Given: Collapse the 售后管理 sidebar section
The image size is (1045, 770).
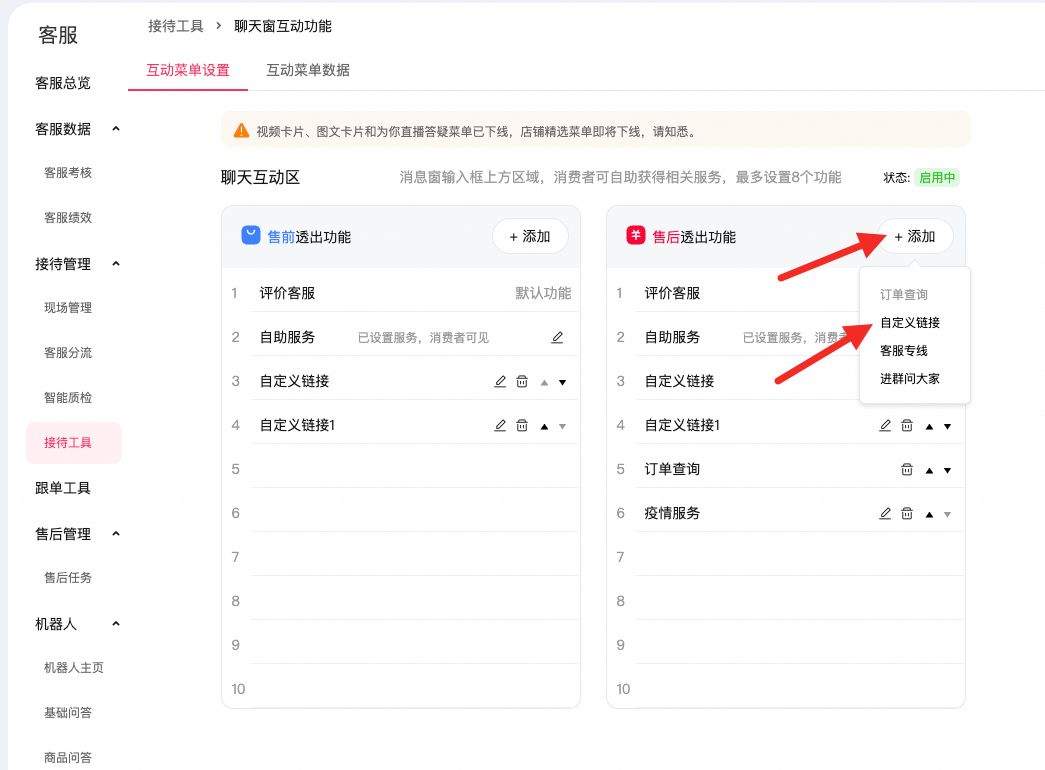Looking at the screenshot, I should pos(116,534).
